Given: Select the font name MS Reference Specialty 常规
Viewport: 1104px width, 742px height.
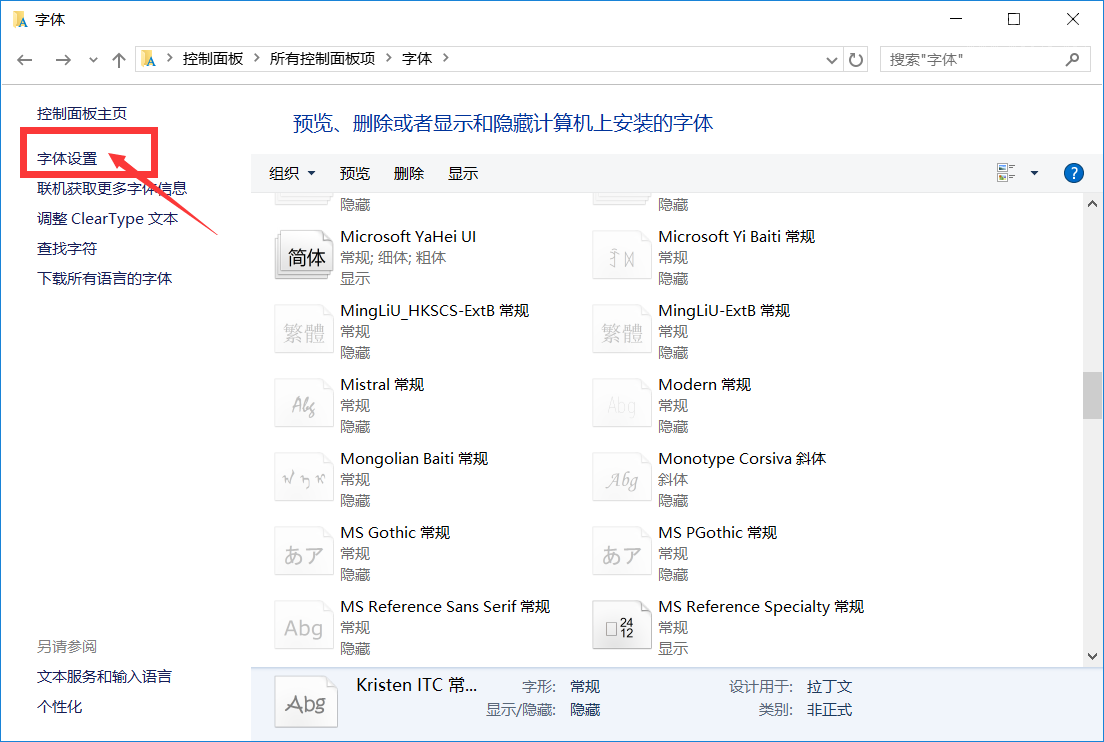Looking at the screenshot, I should 761,606.
